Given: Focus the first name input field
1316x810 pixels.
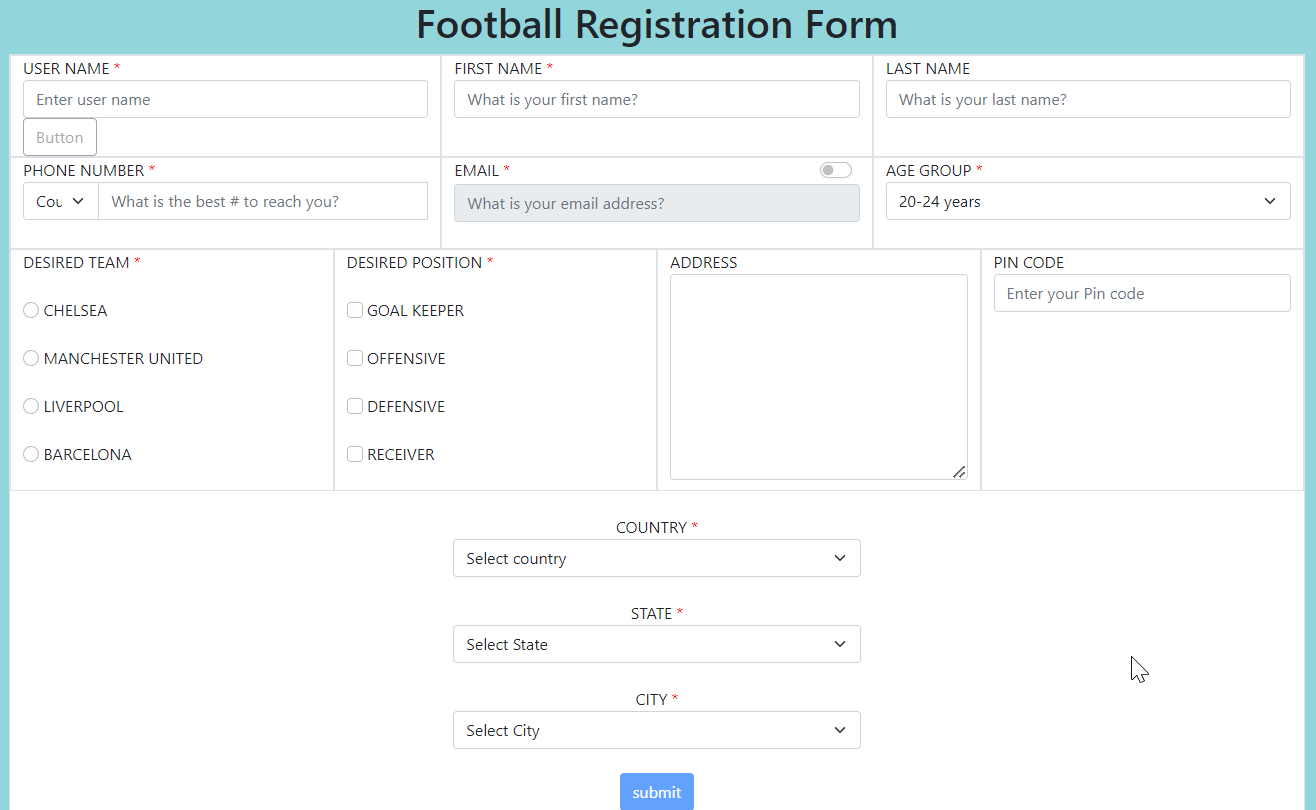Looking at the screenshot, I should [656, 99].
